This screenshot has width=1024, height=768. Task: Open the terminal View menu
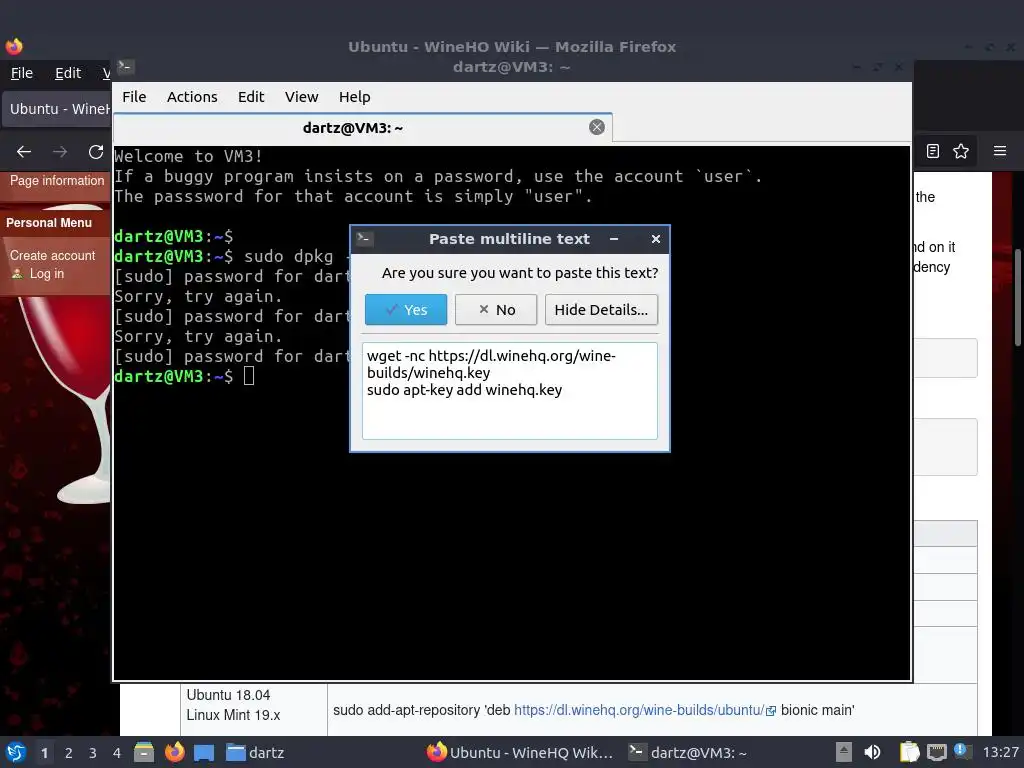(x=301, y=97)
